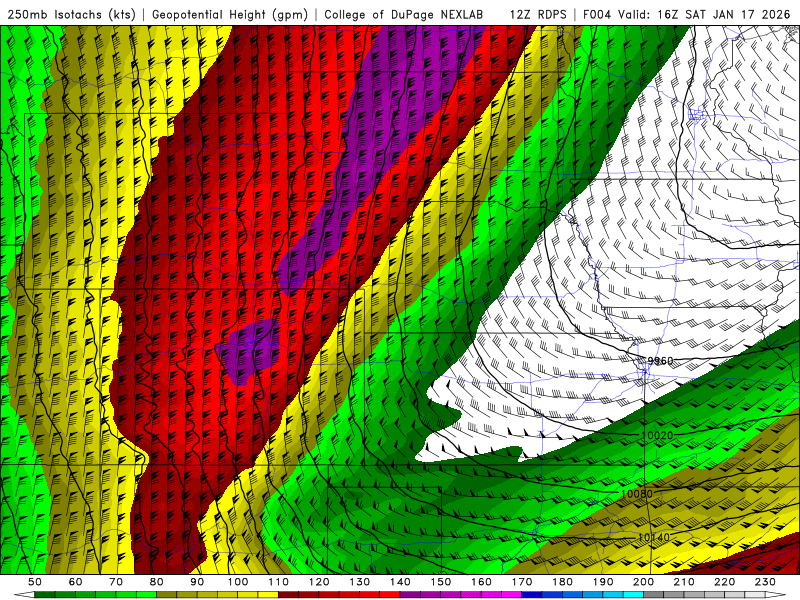800x600 pixels.
Task: Click the 130 value on the color scale
Action: point(360,582)
